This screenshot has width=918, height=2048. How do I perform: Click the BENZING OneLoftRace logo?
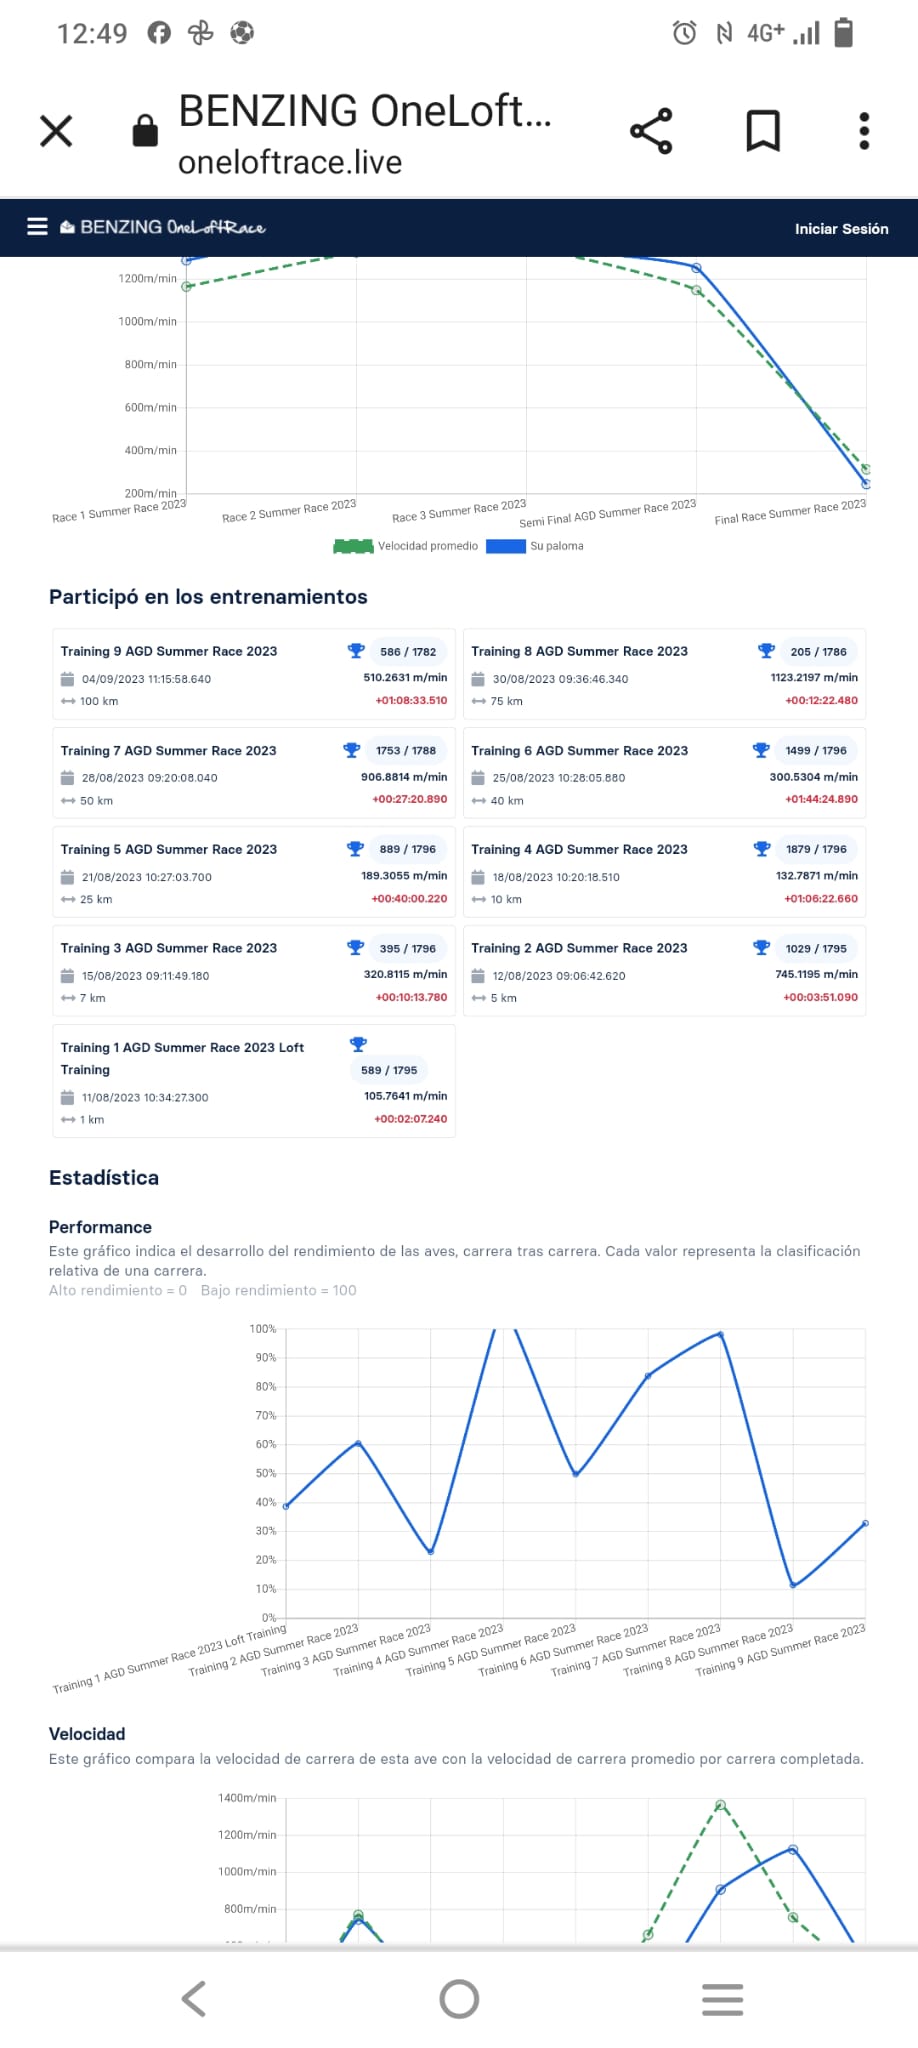pos(162,227)
